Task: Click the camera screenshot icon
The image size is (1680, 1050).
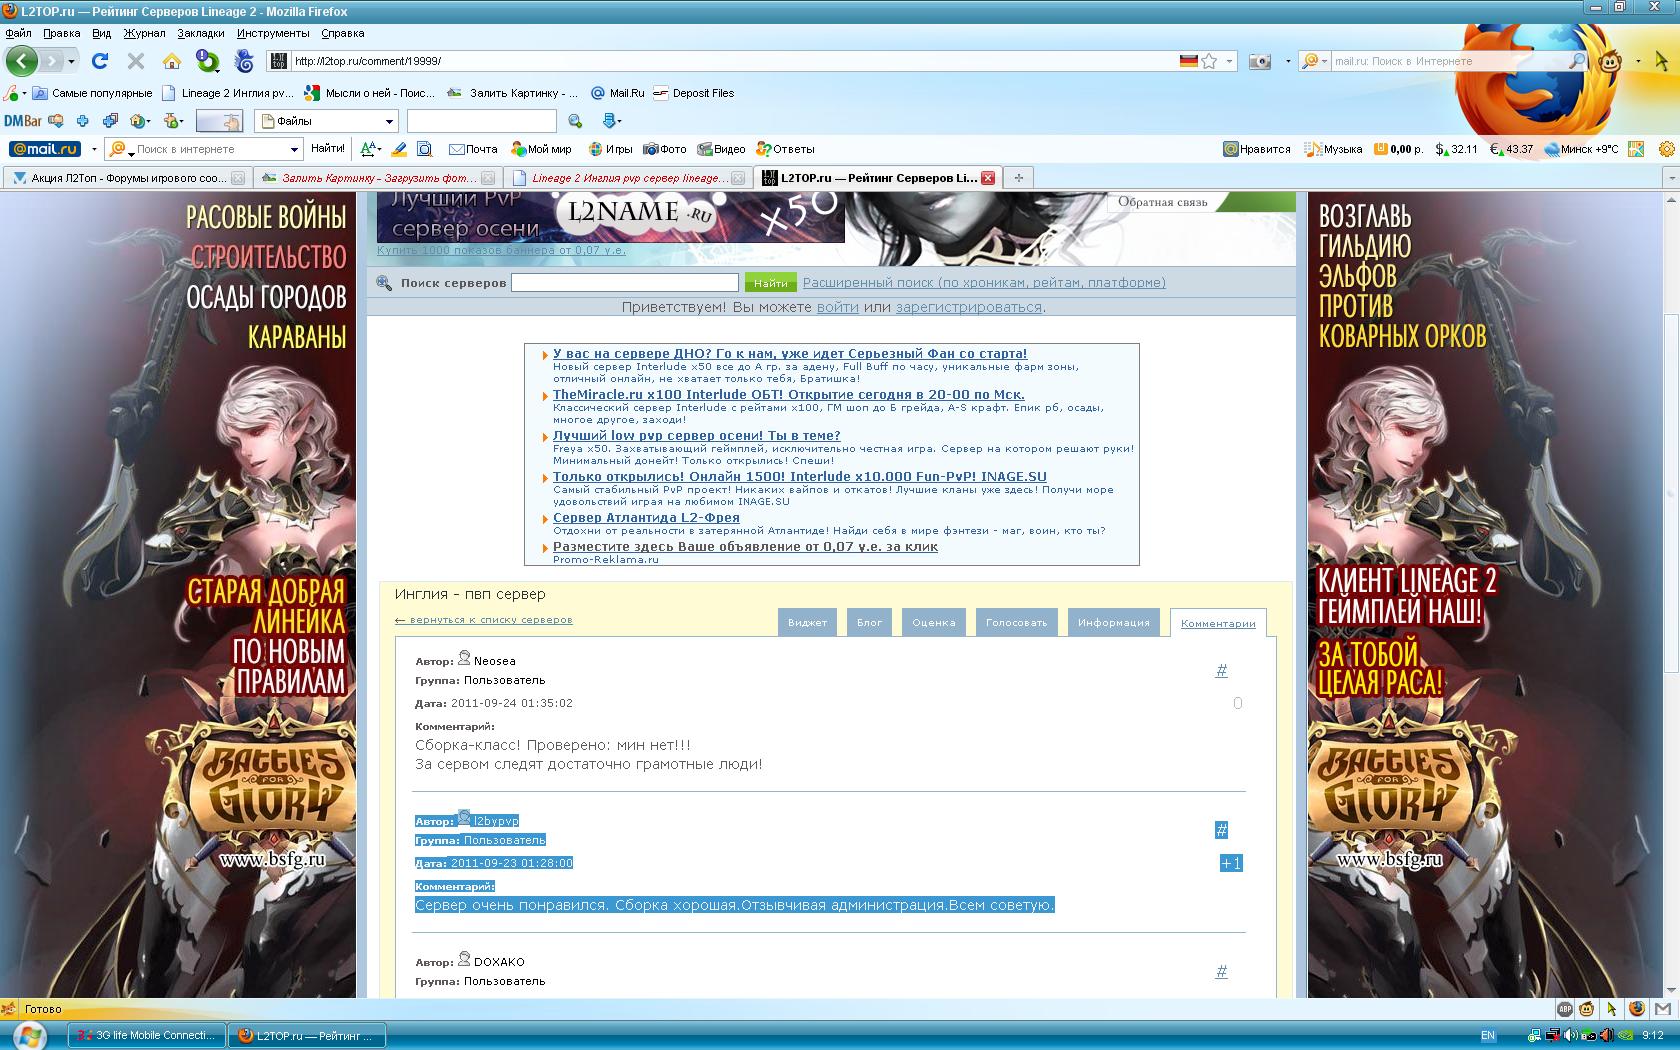Action: (1260, 61)
